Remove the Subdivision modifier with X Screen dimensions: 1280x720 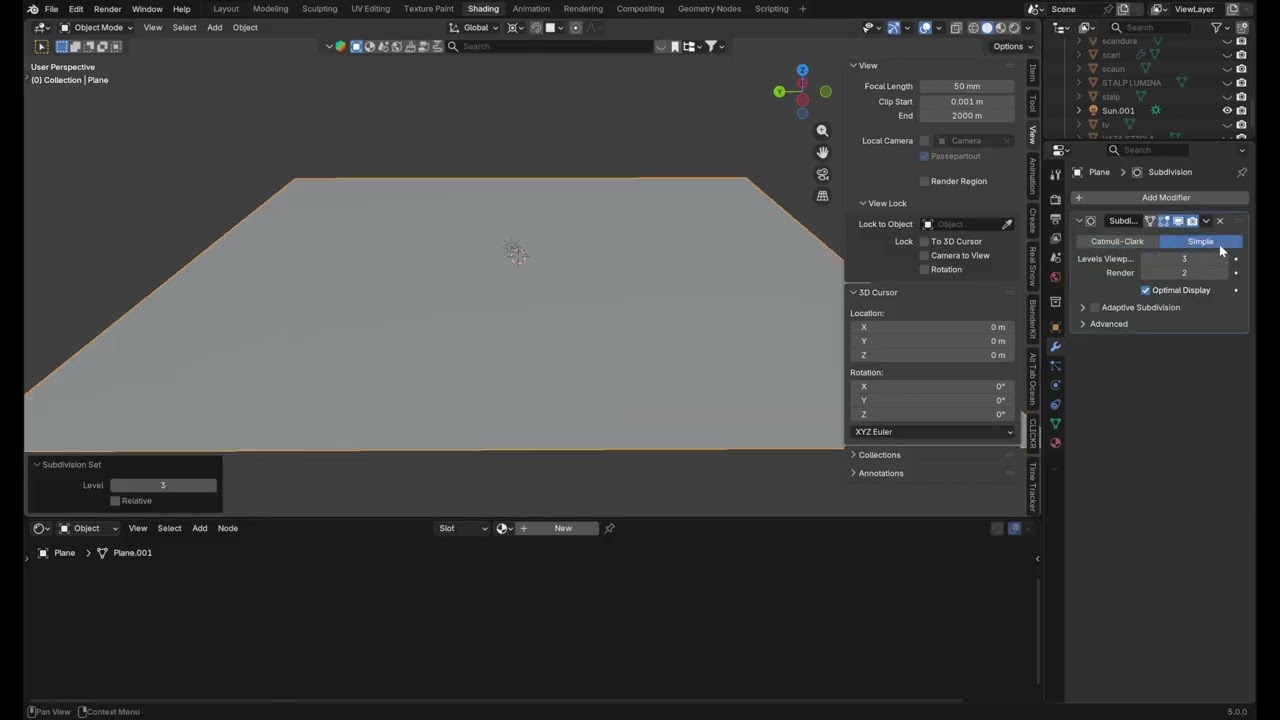click(x=1220, y=221)
